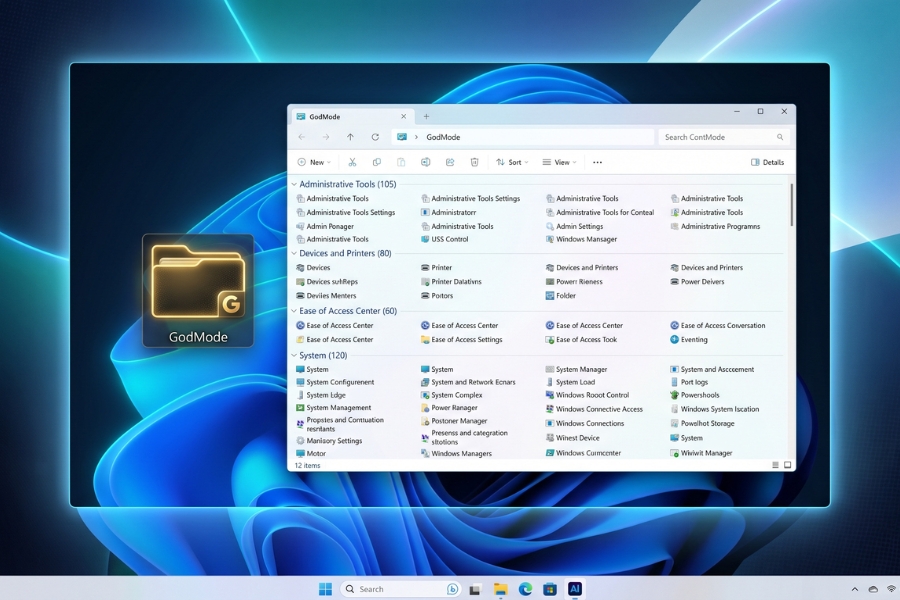Switch to details list view in status bar

pyautogui.click(x=775, y=465)
